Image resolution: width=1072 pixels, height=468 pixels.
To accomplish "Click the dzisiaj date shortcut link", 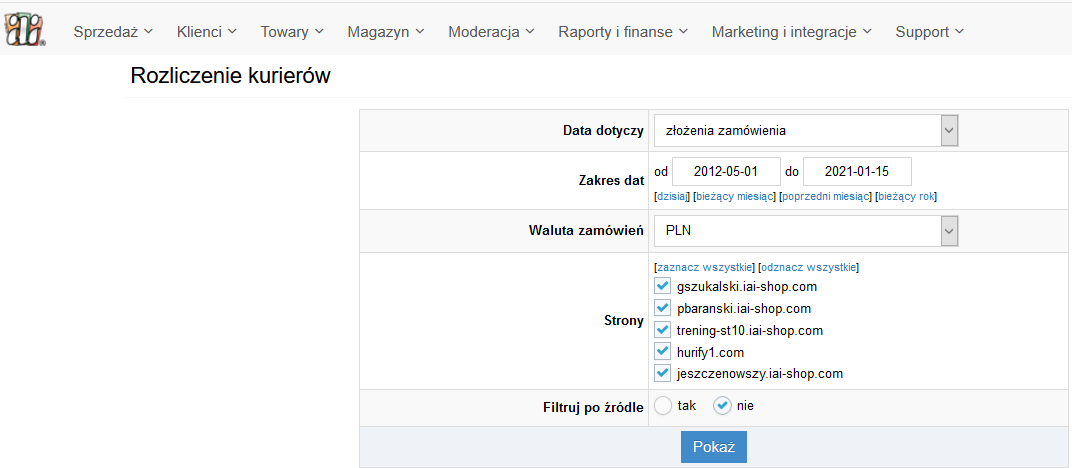I will pos(671,197).
